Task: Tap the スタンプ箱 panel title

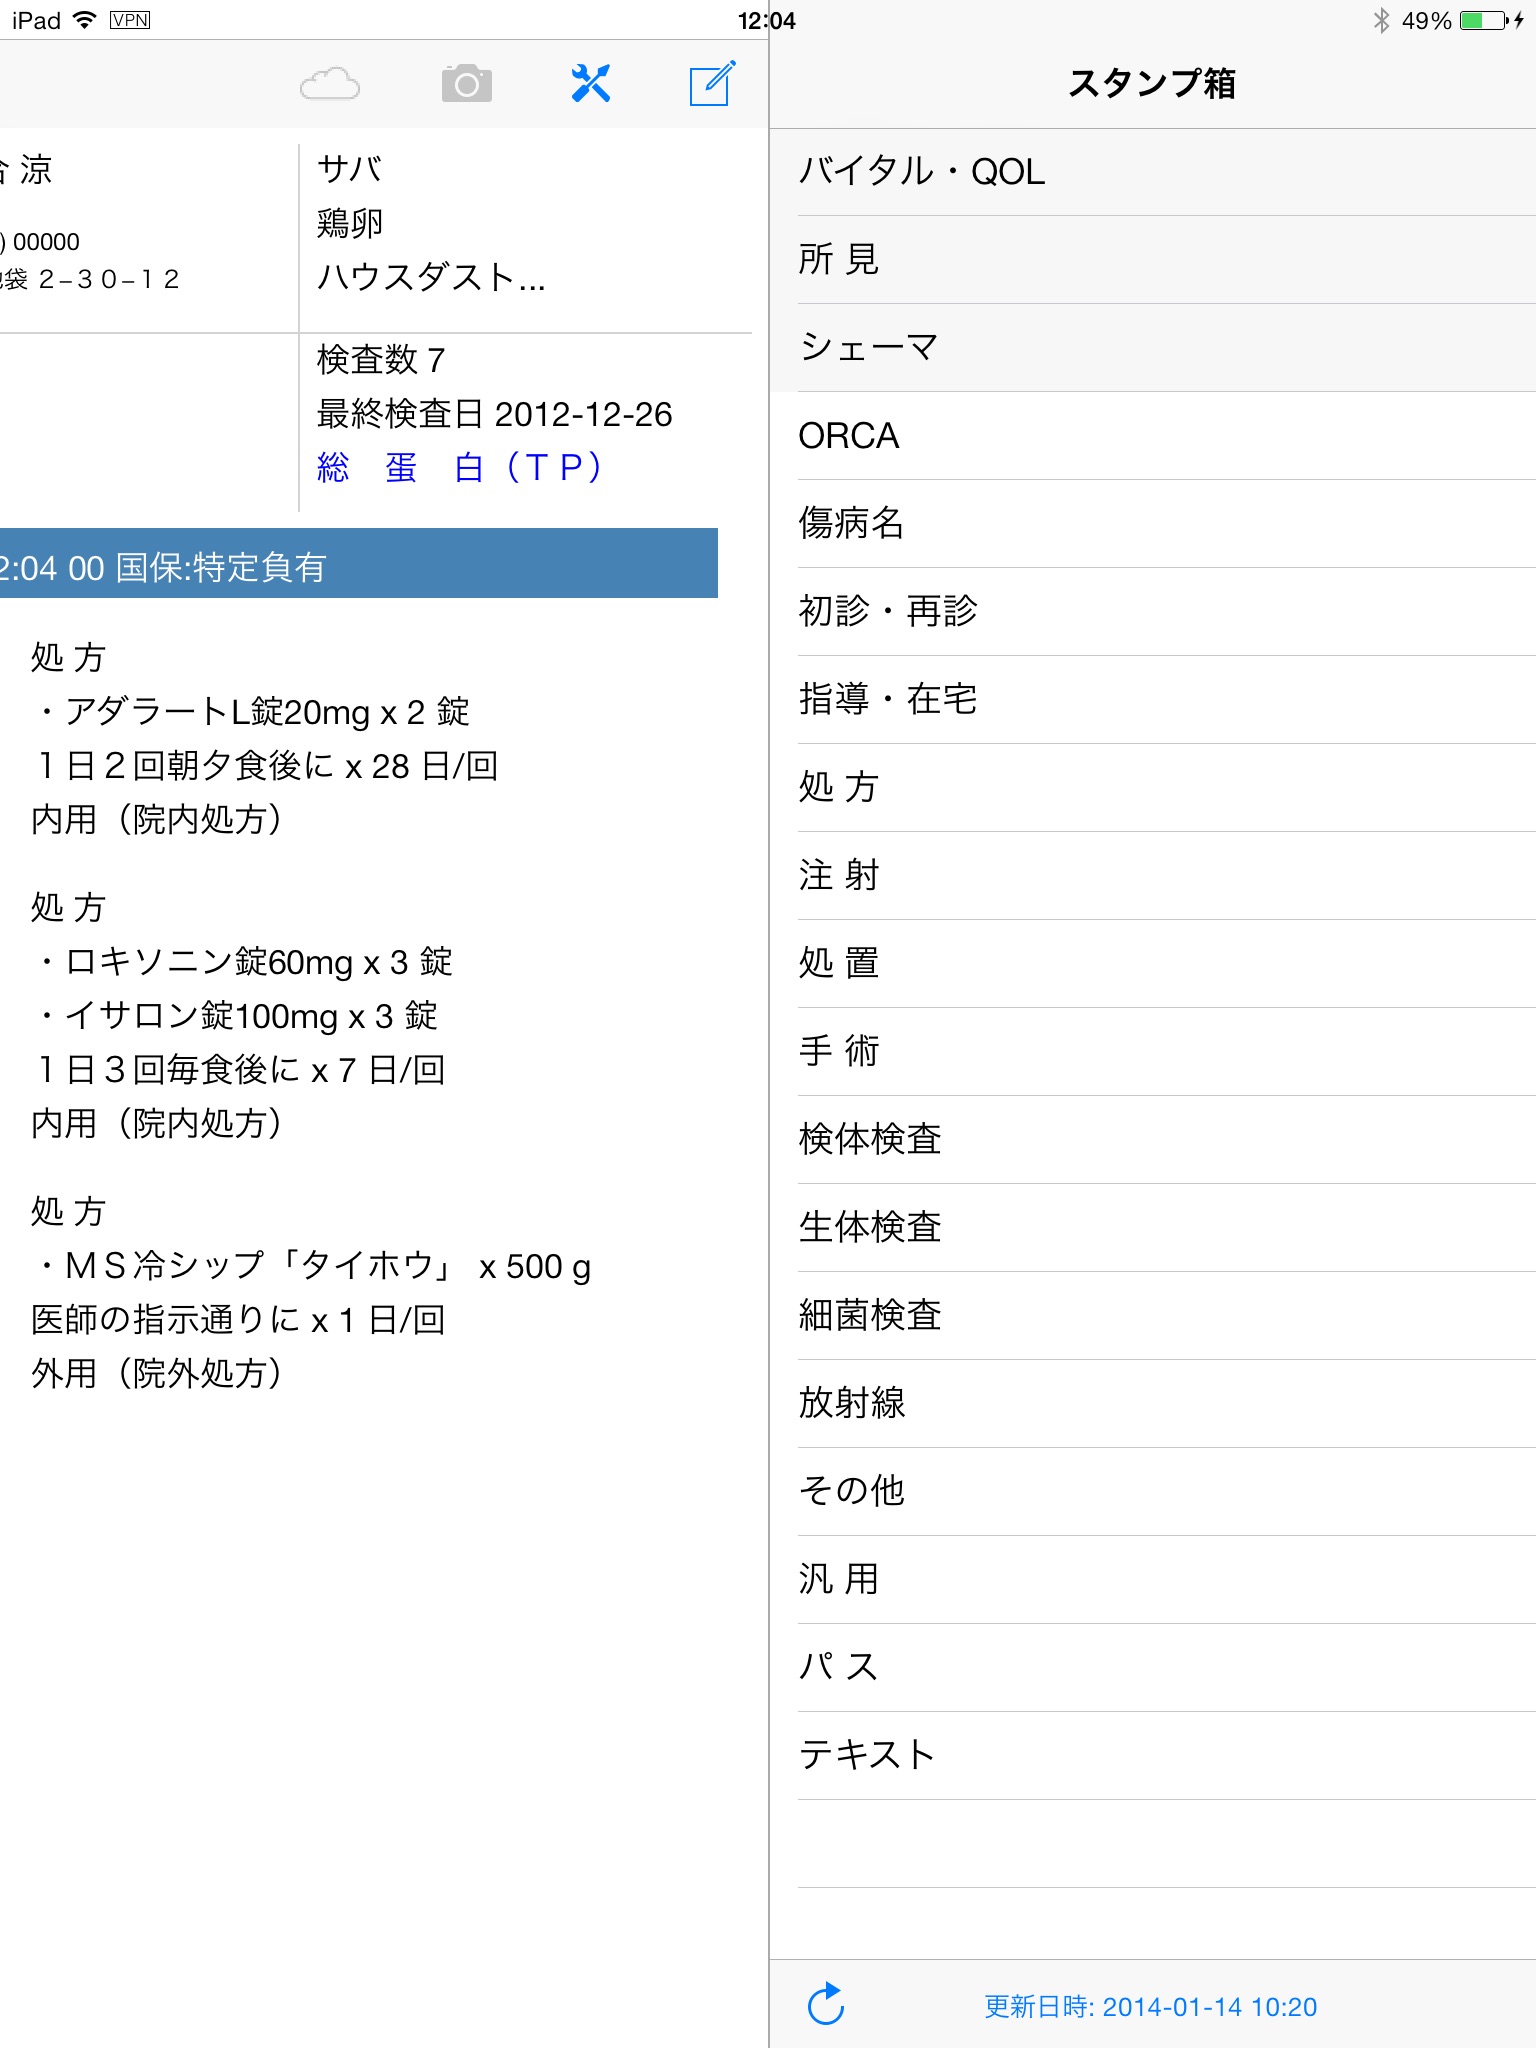Action: 1152,84
